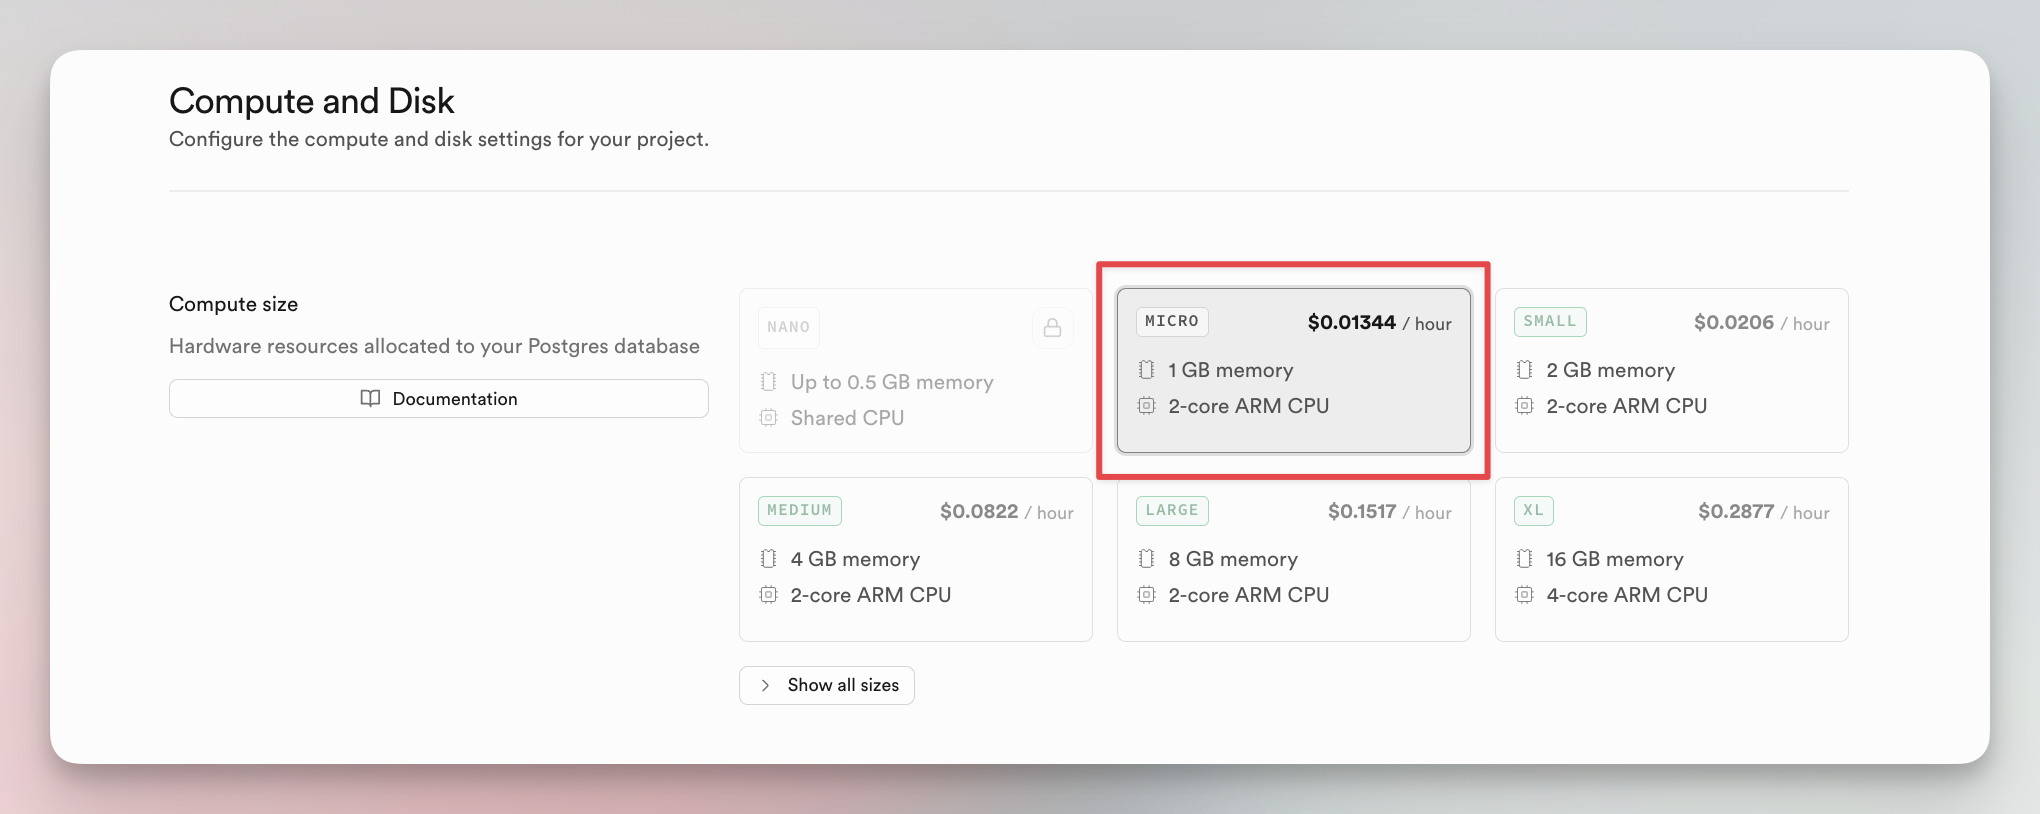
Task: Click the book icon in Documentation button
Action: pos(370,398)
